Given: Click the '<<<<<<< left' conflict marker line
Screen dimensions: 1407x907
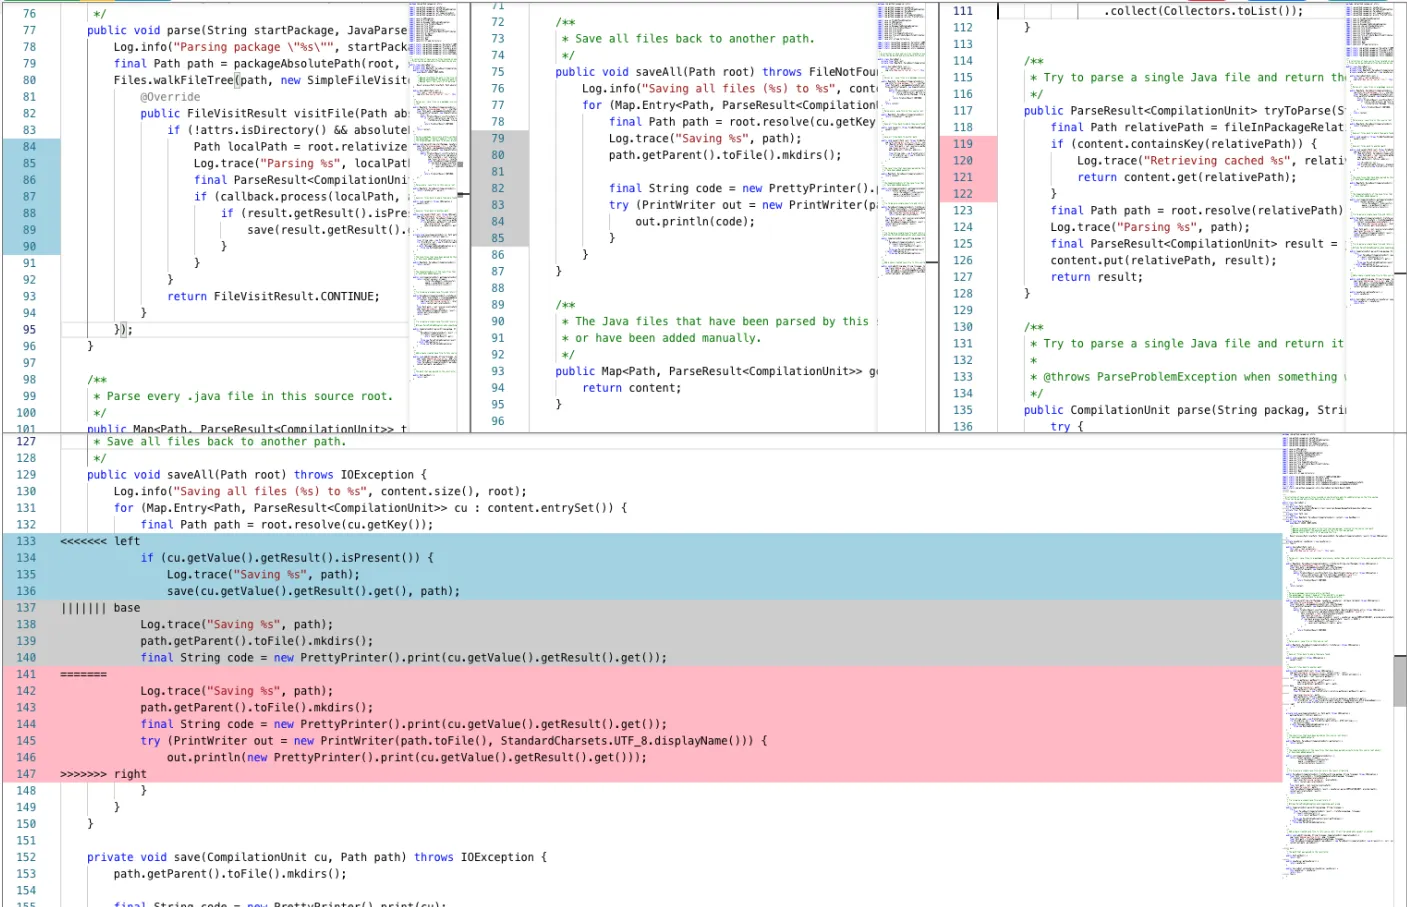Looking at the screenshot, I should pos(100,541).
